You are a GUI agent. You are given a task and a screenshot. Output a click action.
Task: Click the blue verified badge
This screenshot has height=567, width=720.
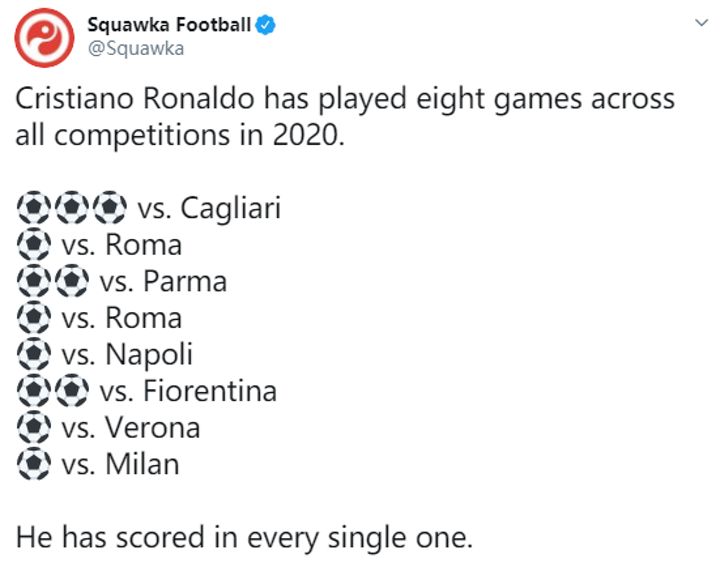[265, 25]
